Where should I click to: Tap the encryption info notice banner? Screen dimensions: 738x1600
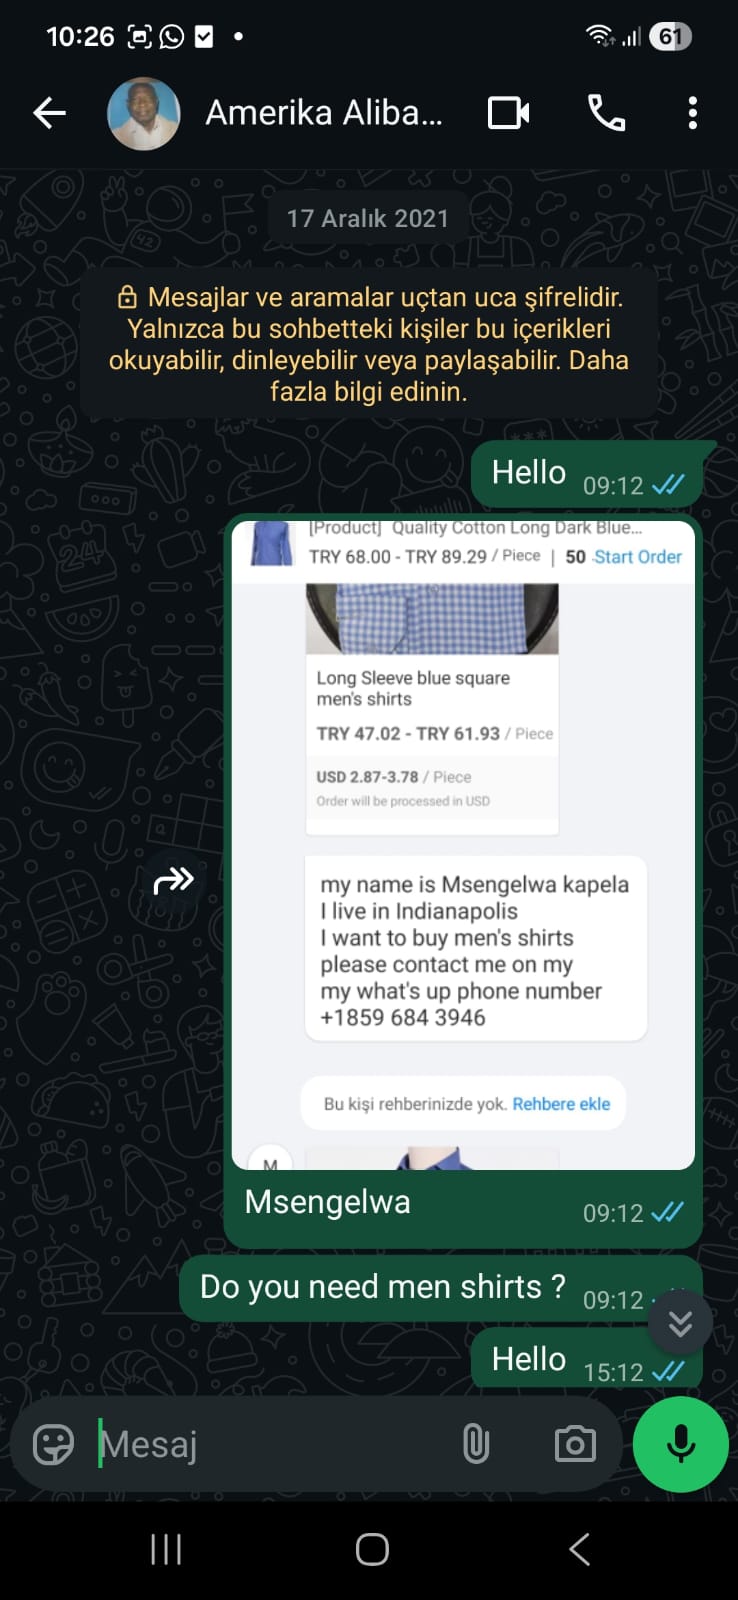click(369, 344)
